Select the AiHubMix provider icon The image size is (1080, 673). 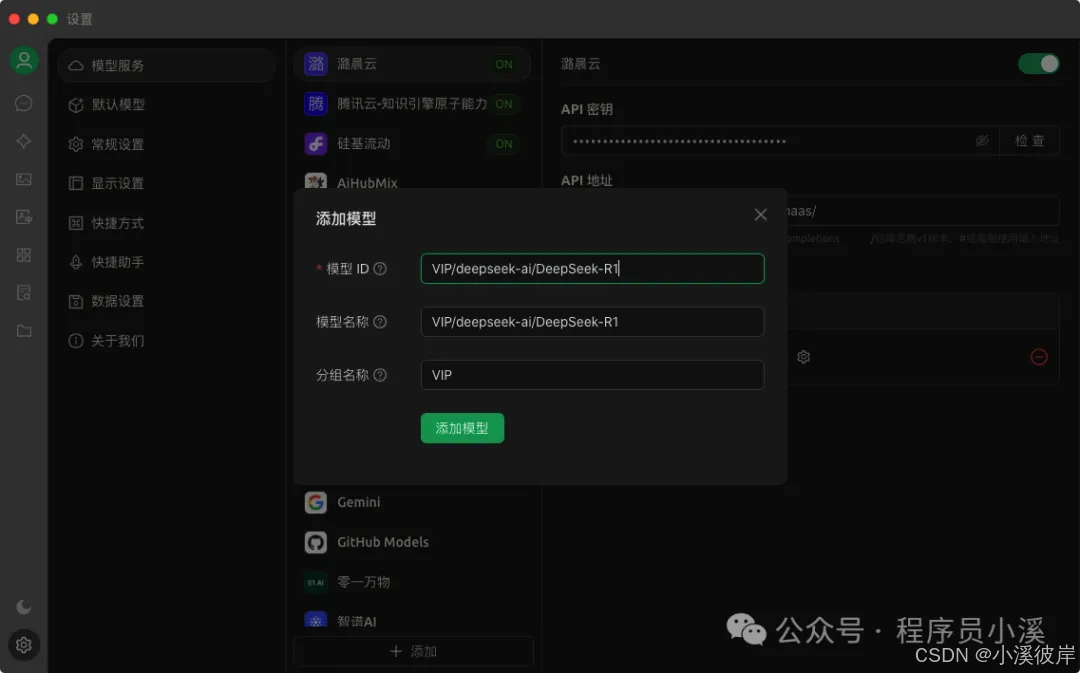point(315,180)
